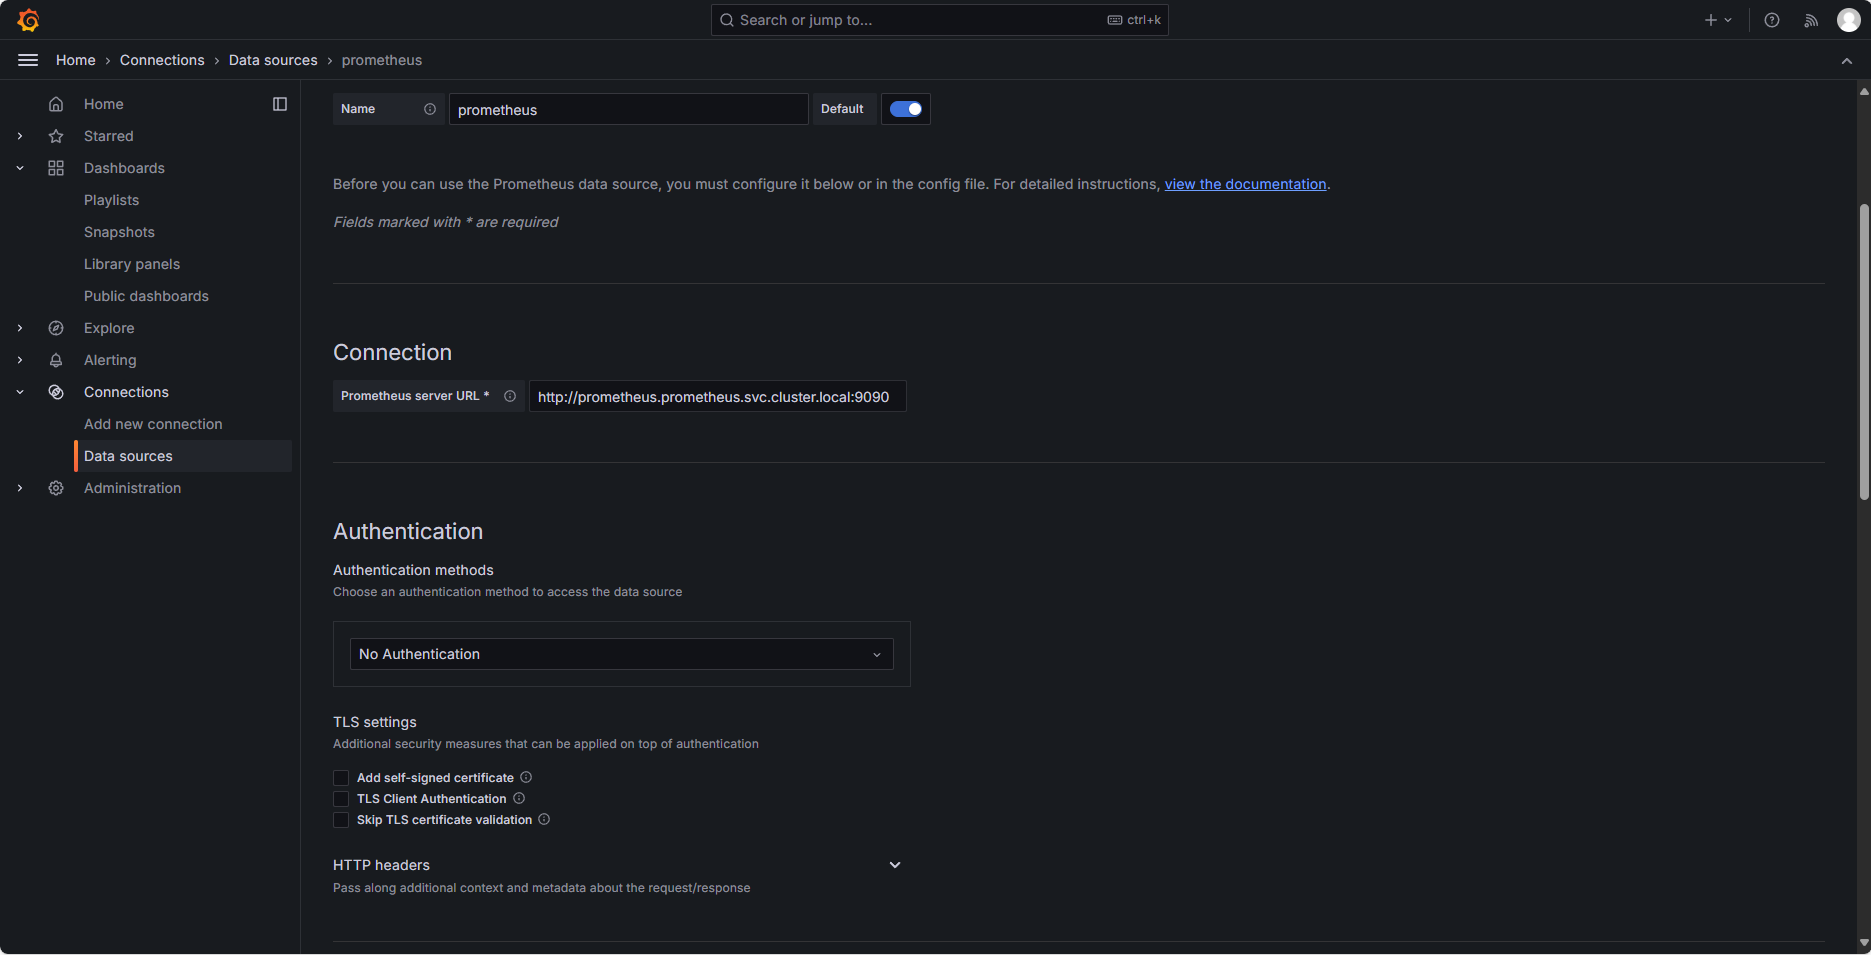Viewport: 1871px width, 955px height.
Task: Go to Connections breadcrumb link
Action: tap(162, 60)
